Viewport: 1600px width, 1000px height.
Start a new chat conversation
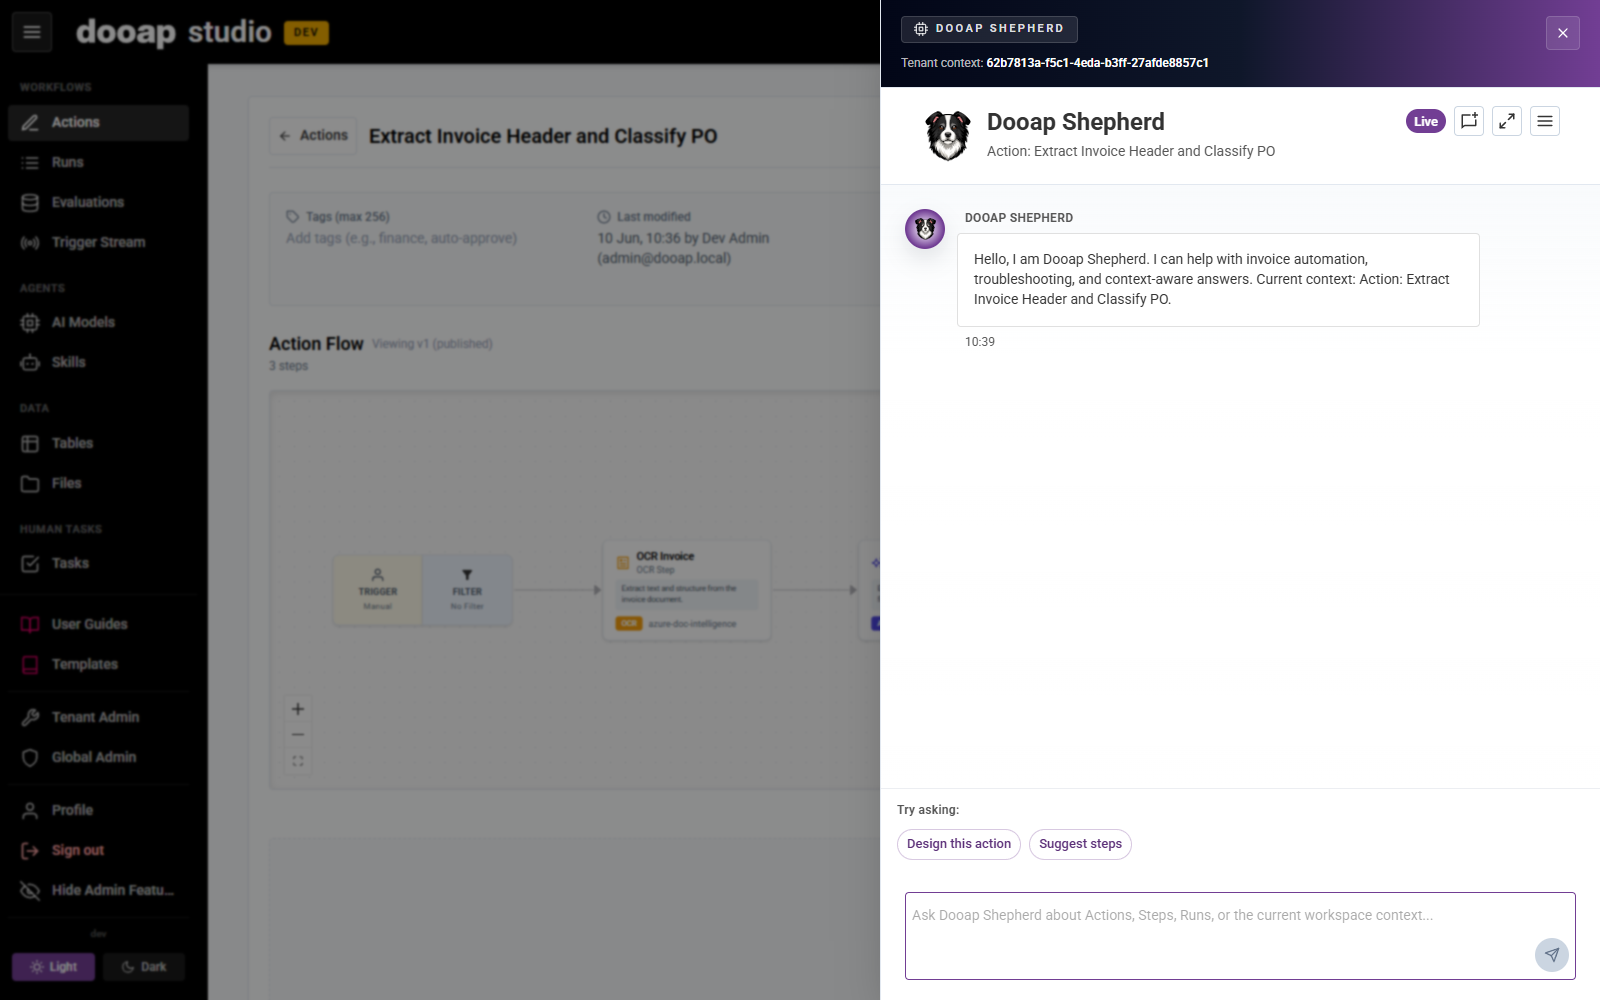pos(1469,121)
